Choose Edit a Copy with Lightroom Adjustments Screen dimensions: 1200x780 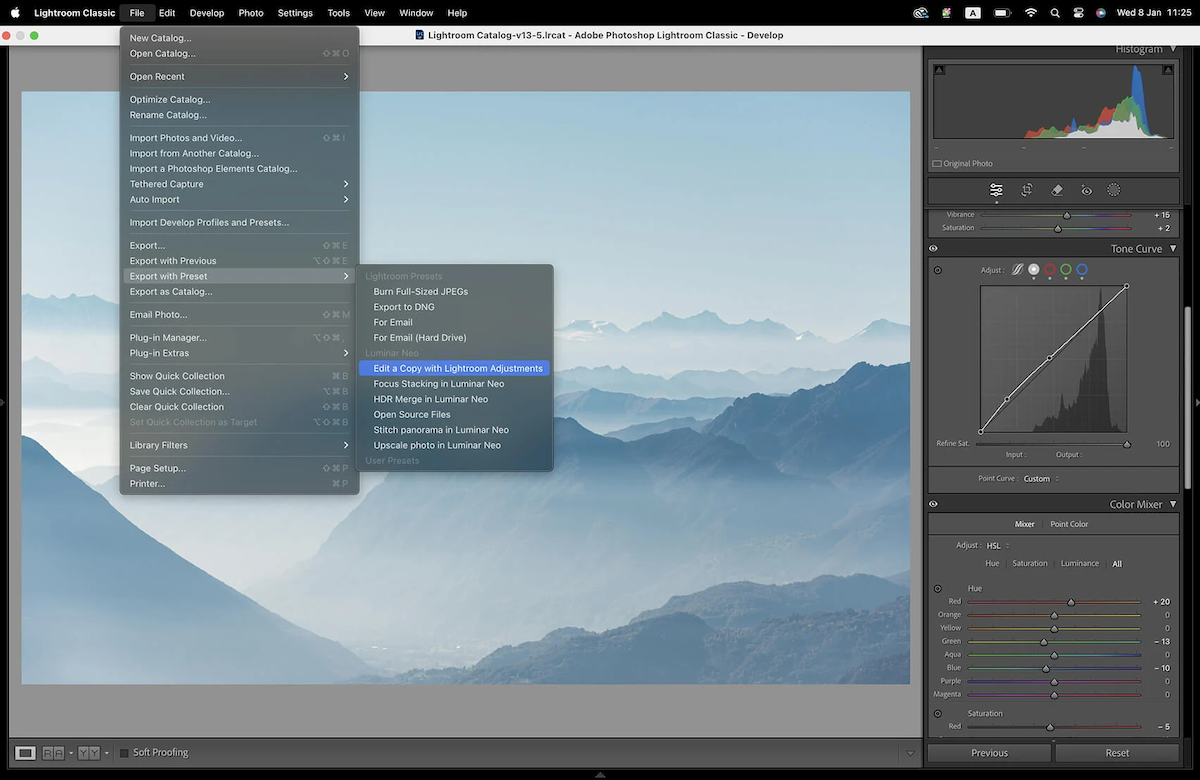tap(455, 368)
